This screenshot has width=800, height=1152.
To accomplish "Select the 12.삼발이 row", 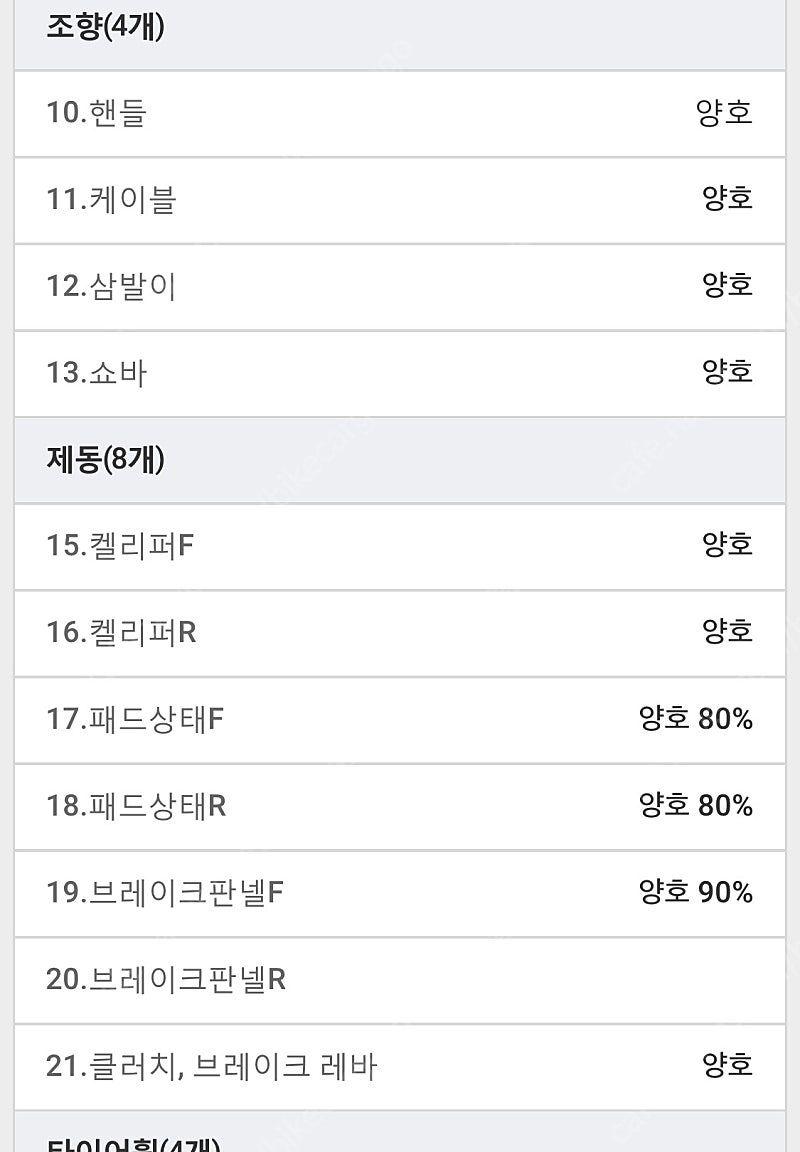I will point(400,287).
